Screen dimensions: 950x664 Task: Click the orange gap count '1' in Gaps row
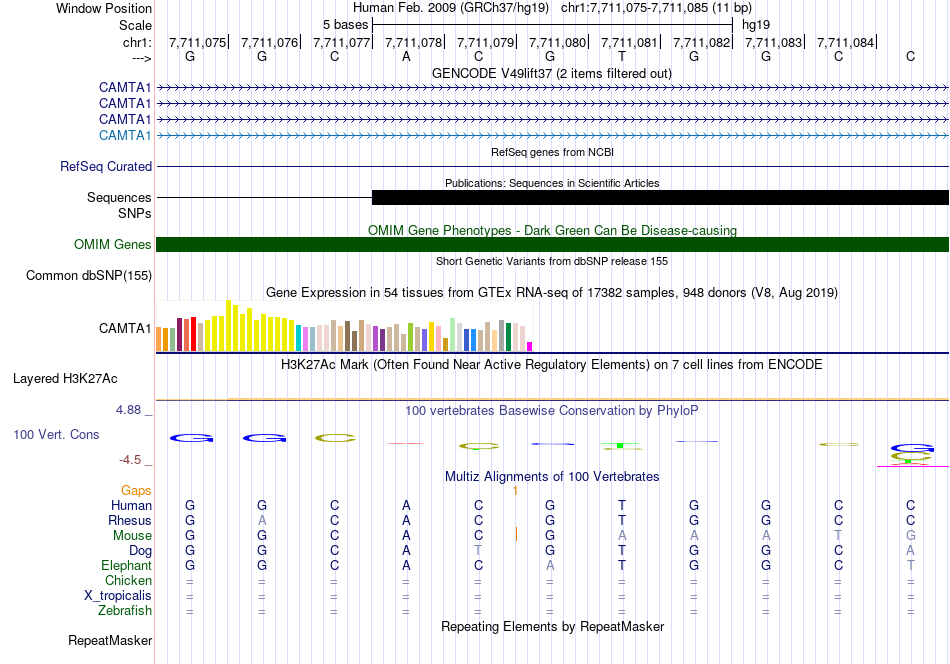[516, 491]
